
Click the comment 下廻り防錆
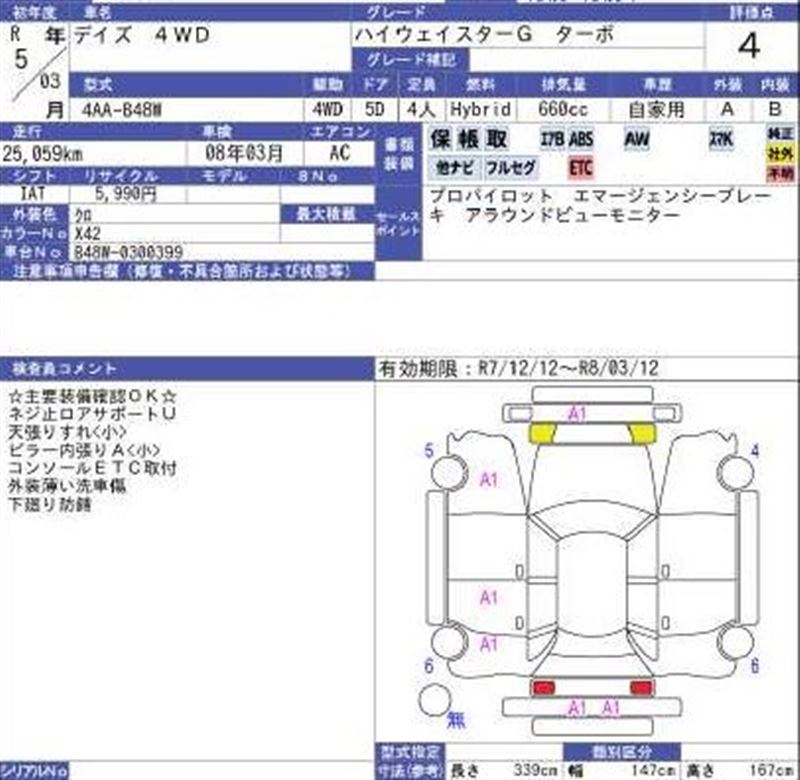pyautogui.click(x=50, y=505)
